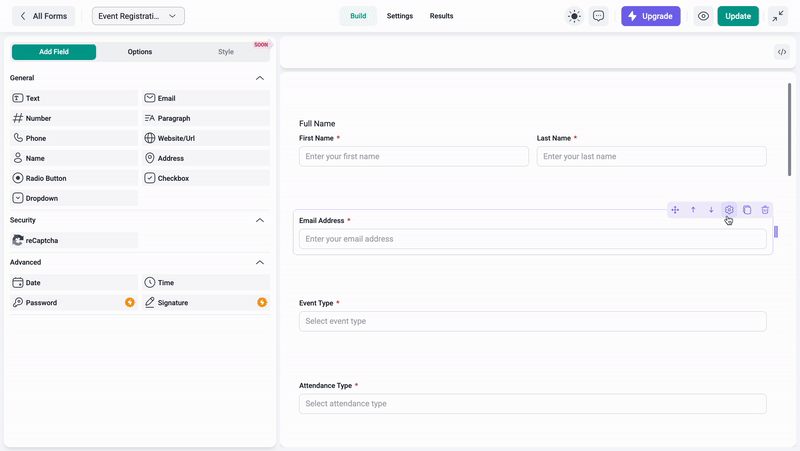Collapse the Advanced section
The width and height of the screenshot is (800, 451).
(x=260, y=262)
